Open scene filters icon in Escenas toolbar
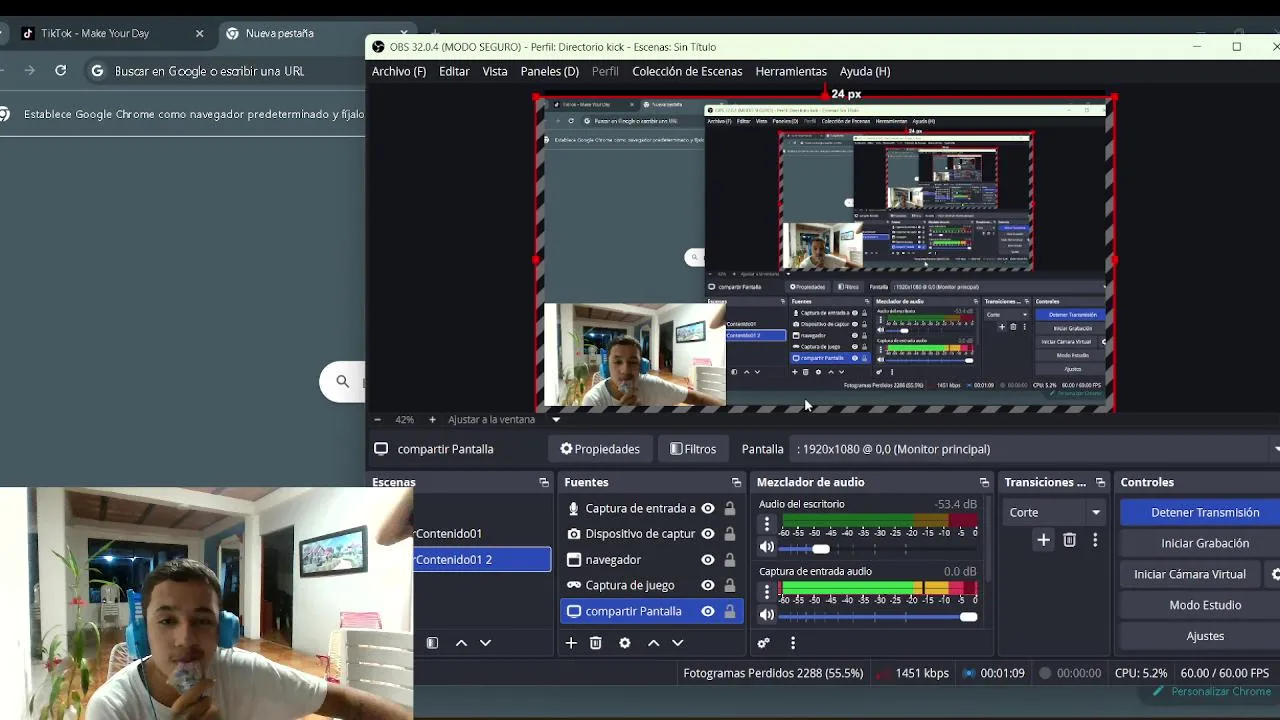This screenshot has width=1280, height=720. tap(432, 643)
